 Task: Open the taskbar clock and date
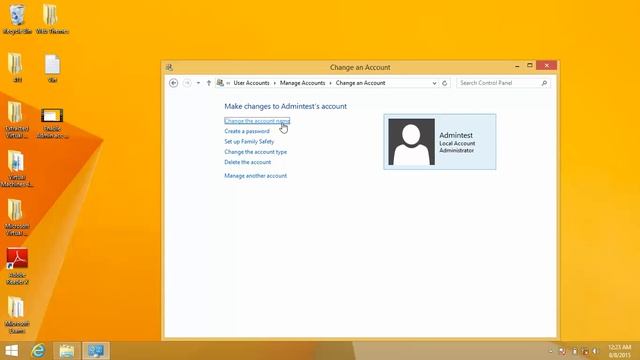click(x=620, y=351)
